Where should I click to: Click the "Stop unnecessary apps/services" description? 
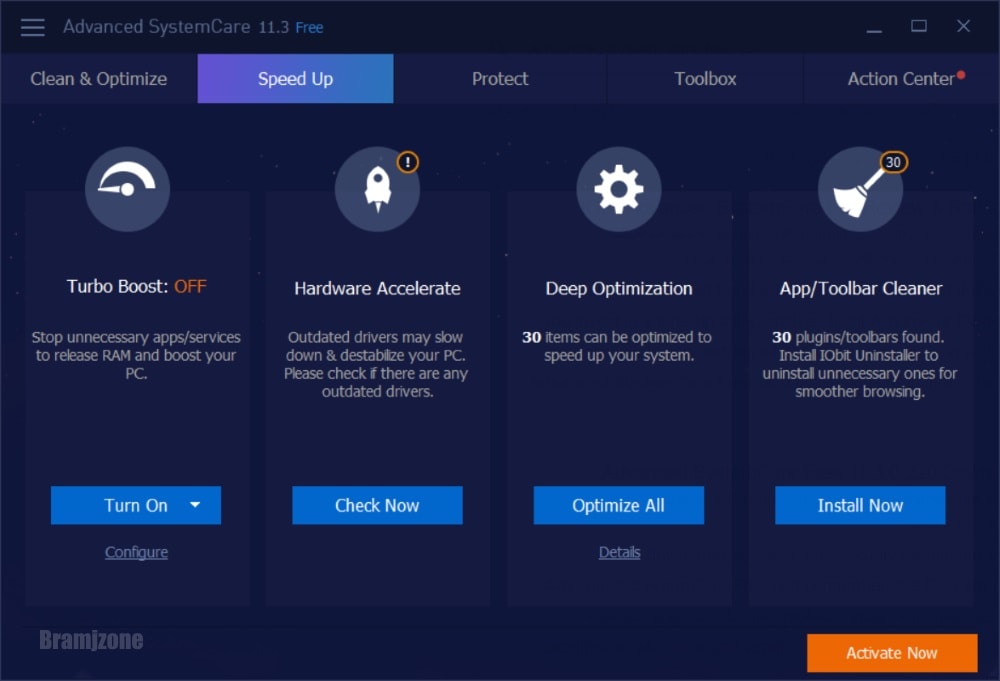point(136,355)
